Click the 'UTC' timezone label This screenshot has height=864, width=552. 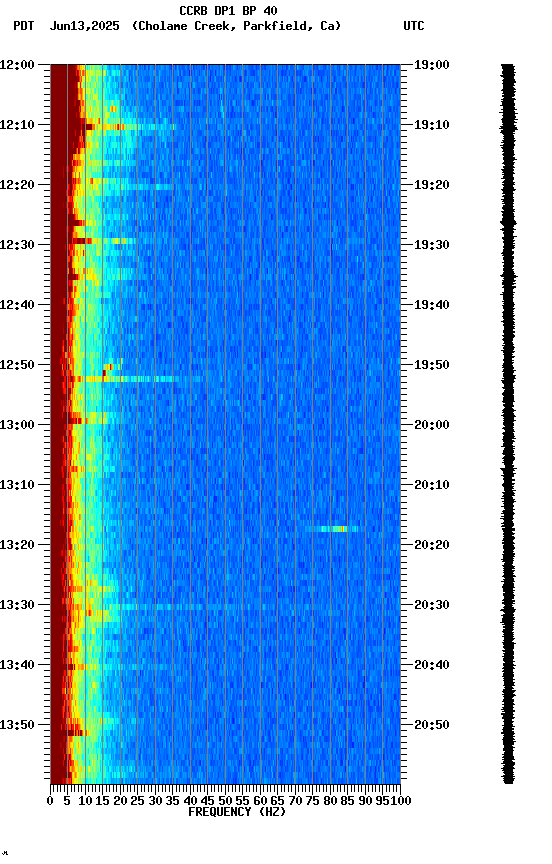(414, 26)
